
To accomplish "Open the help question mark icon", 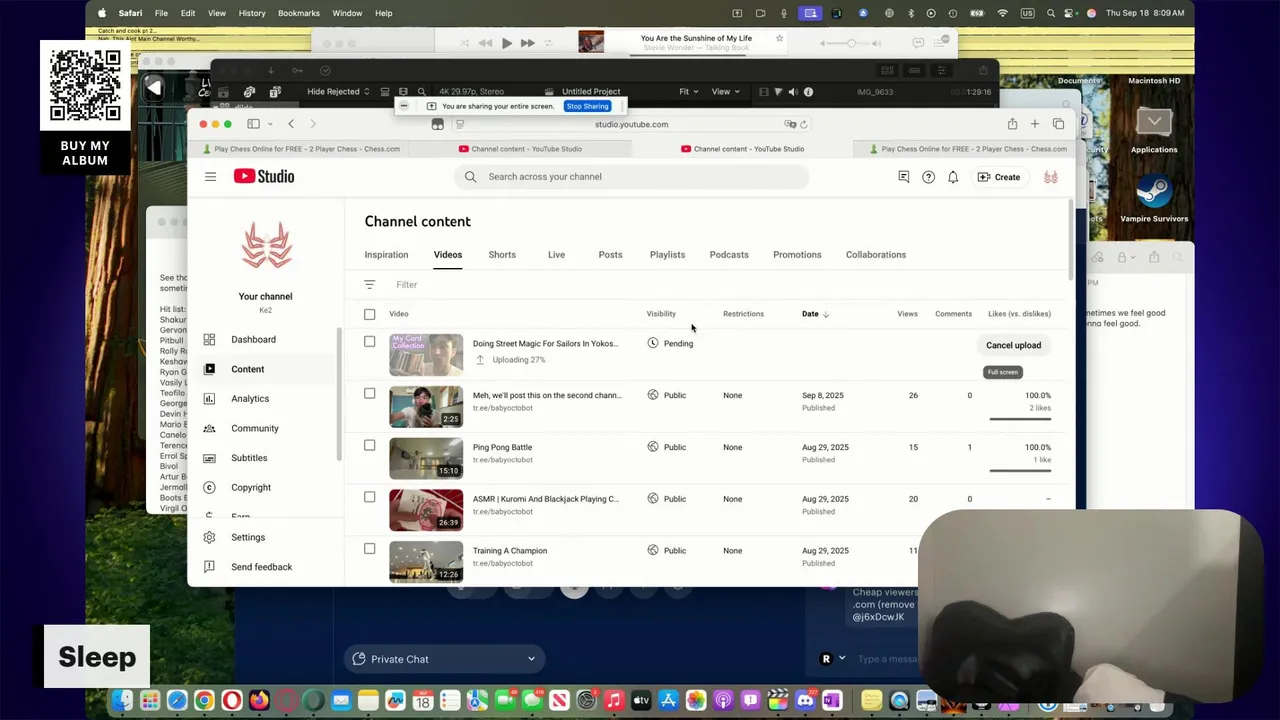I will (928, 177).
